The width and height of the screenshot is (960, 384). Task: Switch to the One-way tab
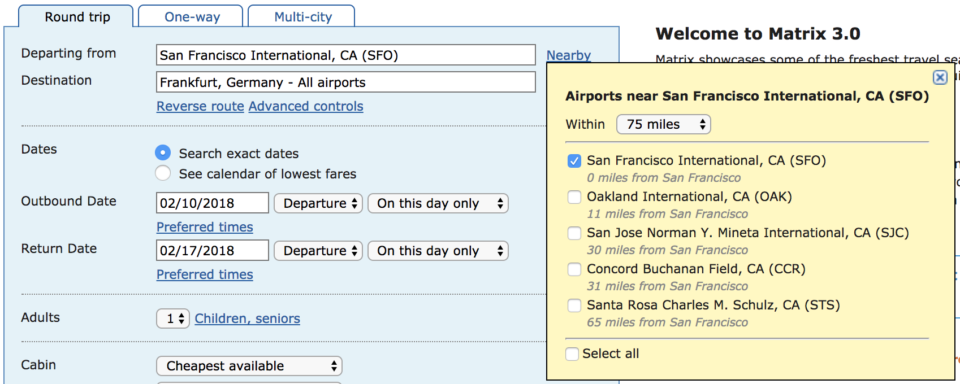190,17
